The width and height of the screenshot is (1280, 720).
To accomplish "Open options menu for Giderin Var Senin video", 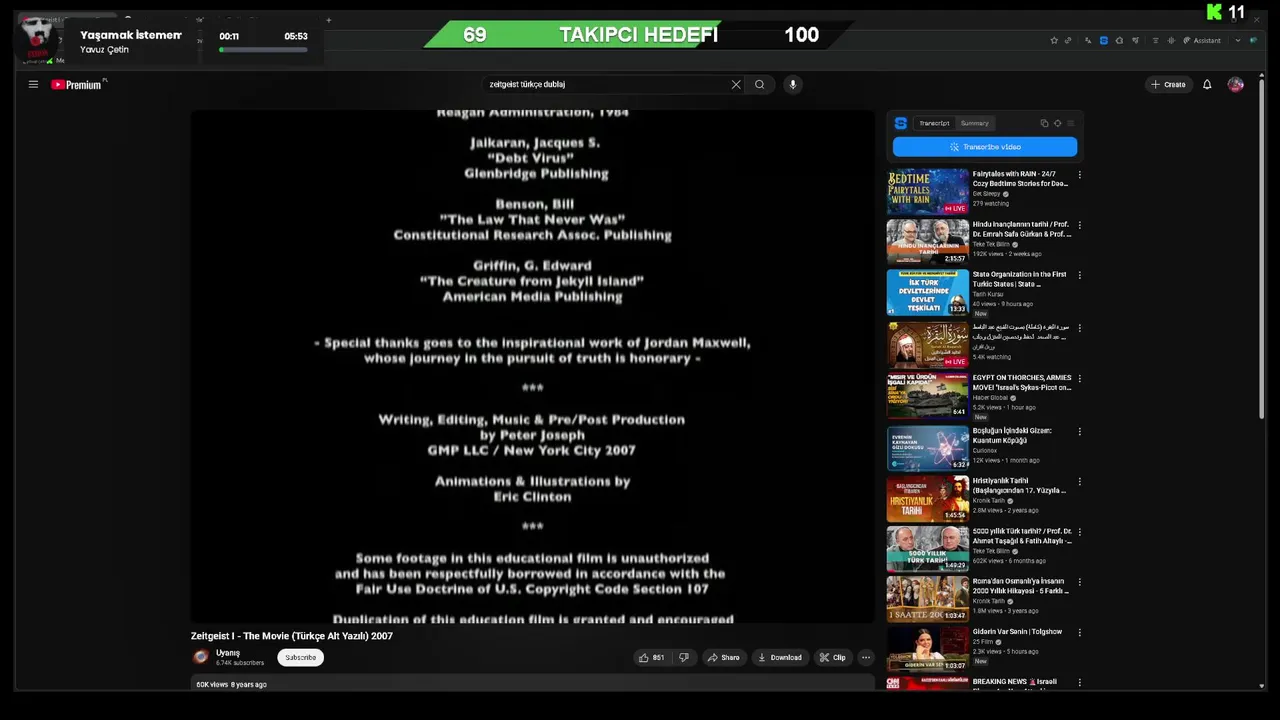I will click(1079, 632).
